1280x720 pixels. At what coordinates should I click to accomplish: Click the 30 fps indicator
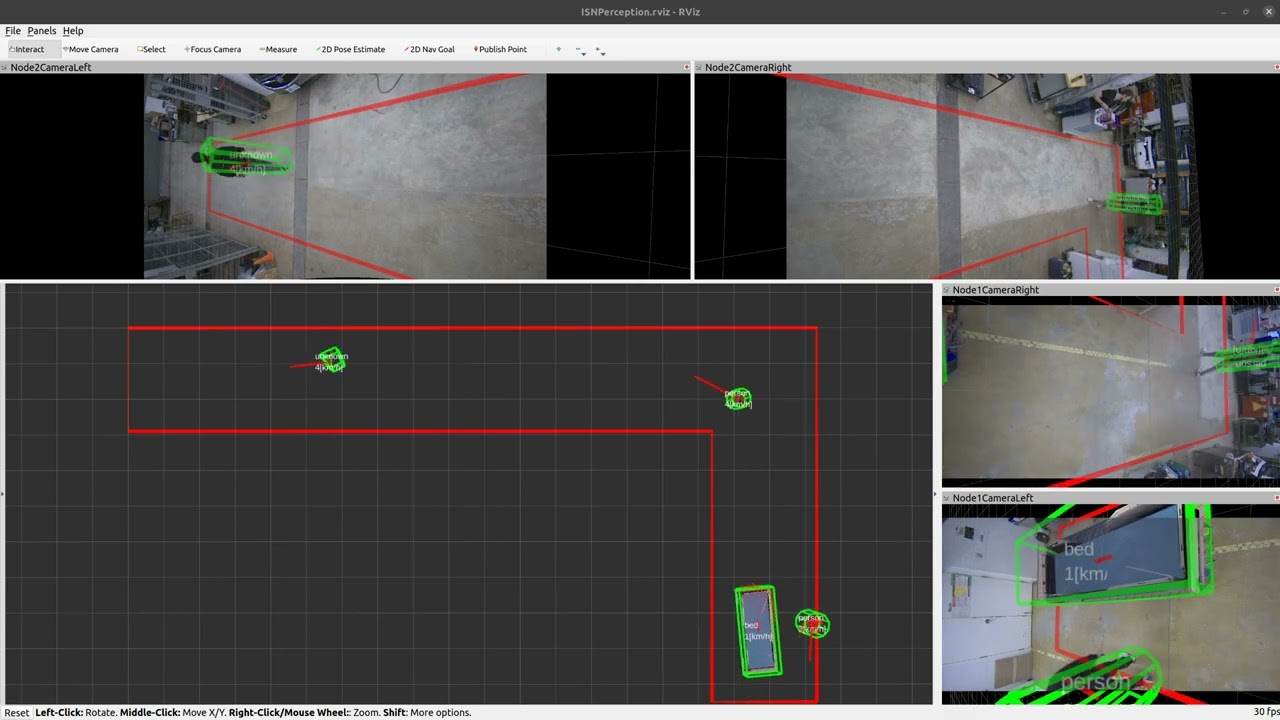(1265, 712)
